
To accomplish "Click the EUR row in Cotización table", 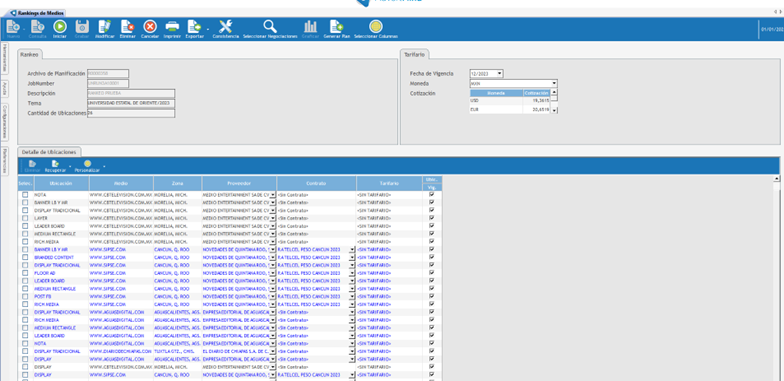I will [x=510, y=109].
